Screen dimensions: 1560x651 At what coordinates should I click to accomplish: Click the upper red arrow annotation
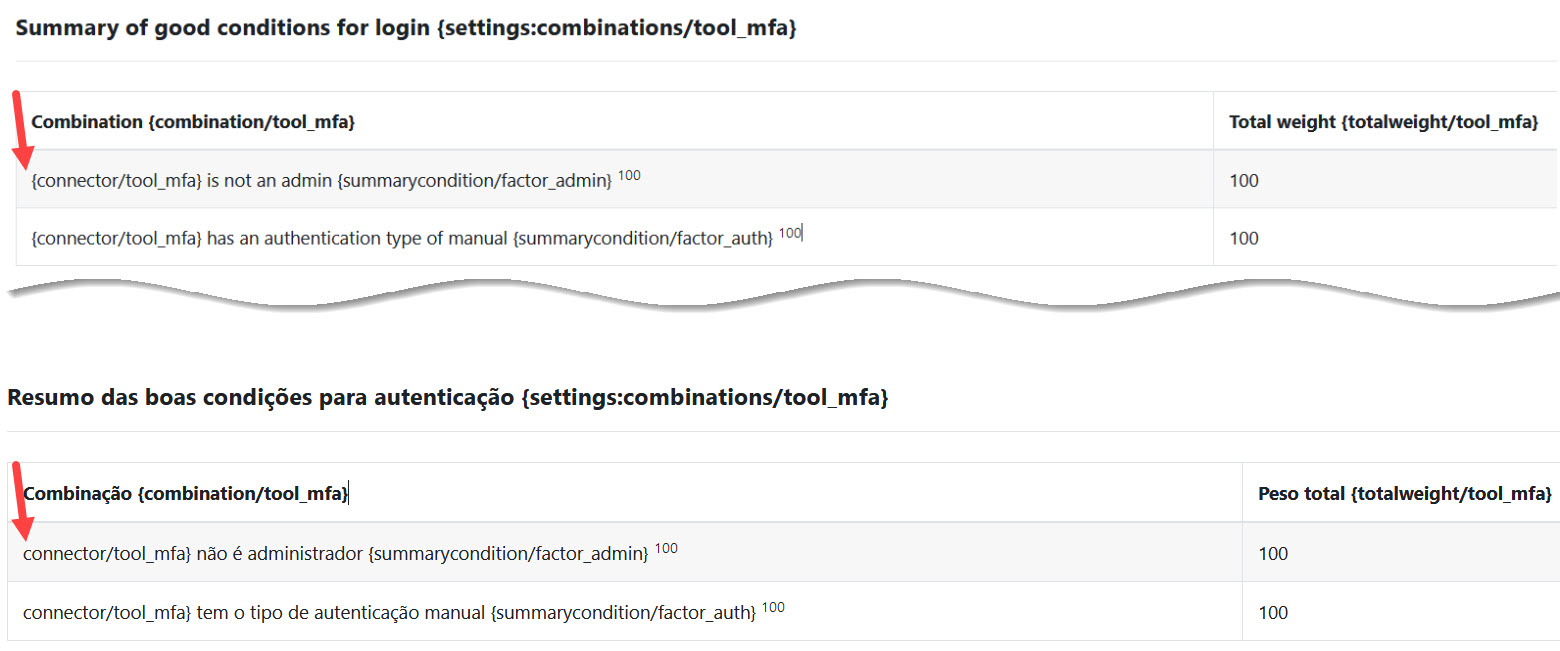(20, 130)
